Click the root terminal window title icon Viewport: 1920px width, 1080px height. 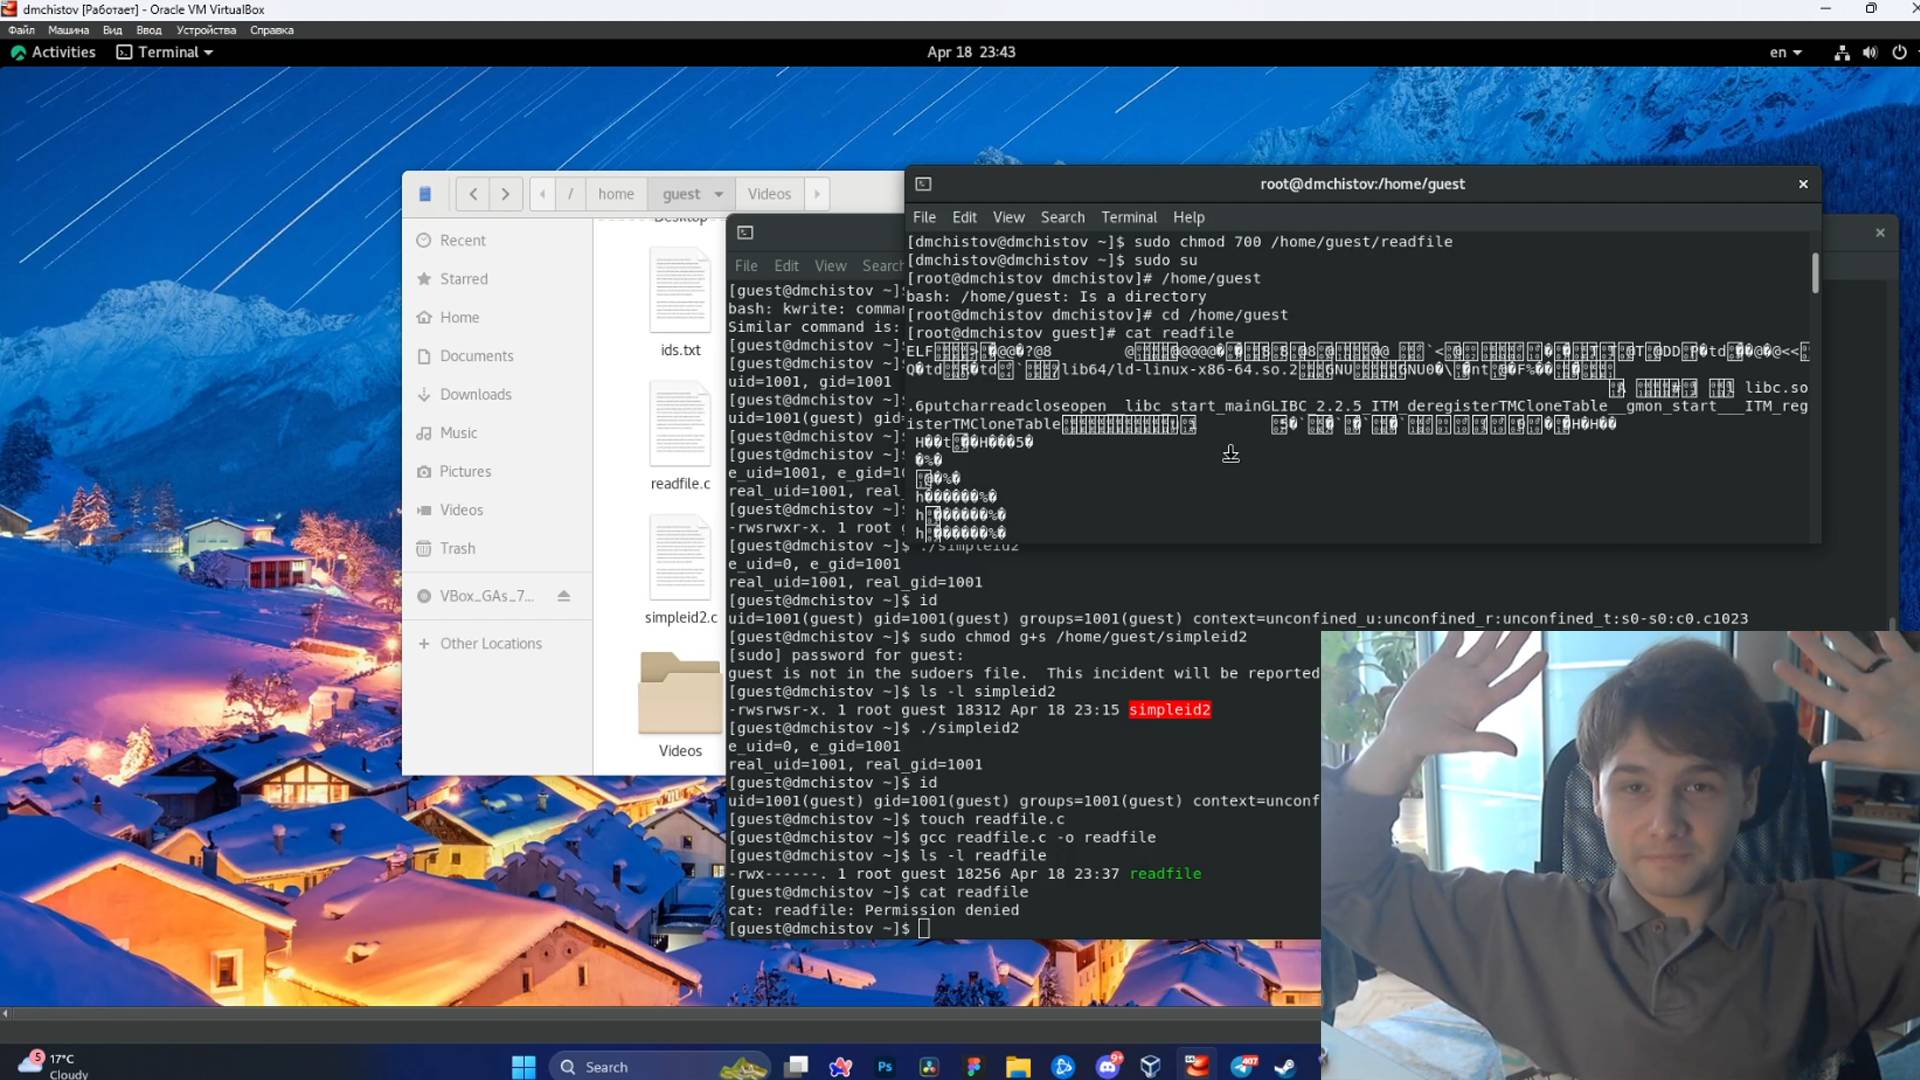(x=923, y=184)
